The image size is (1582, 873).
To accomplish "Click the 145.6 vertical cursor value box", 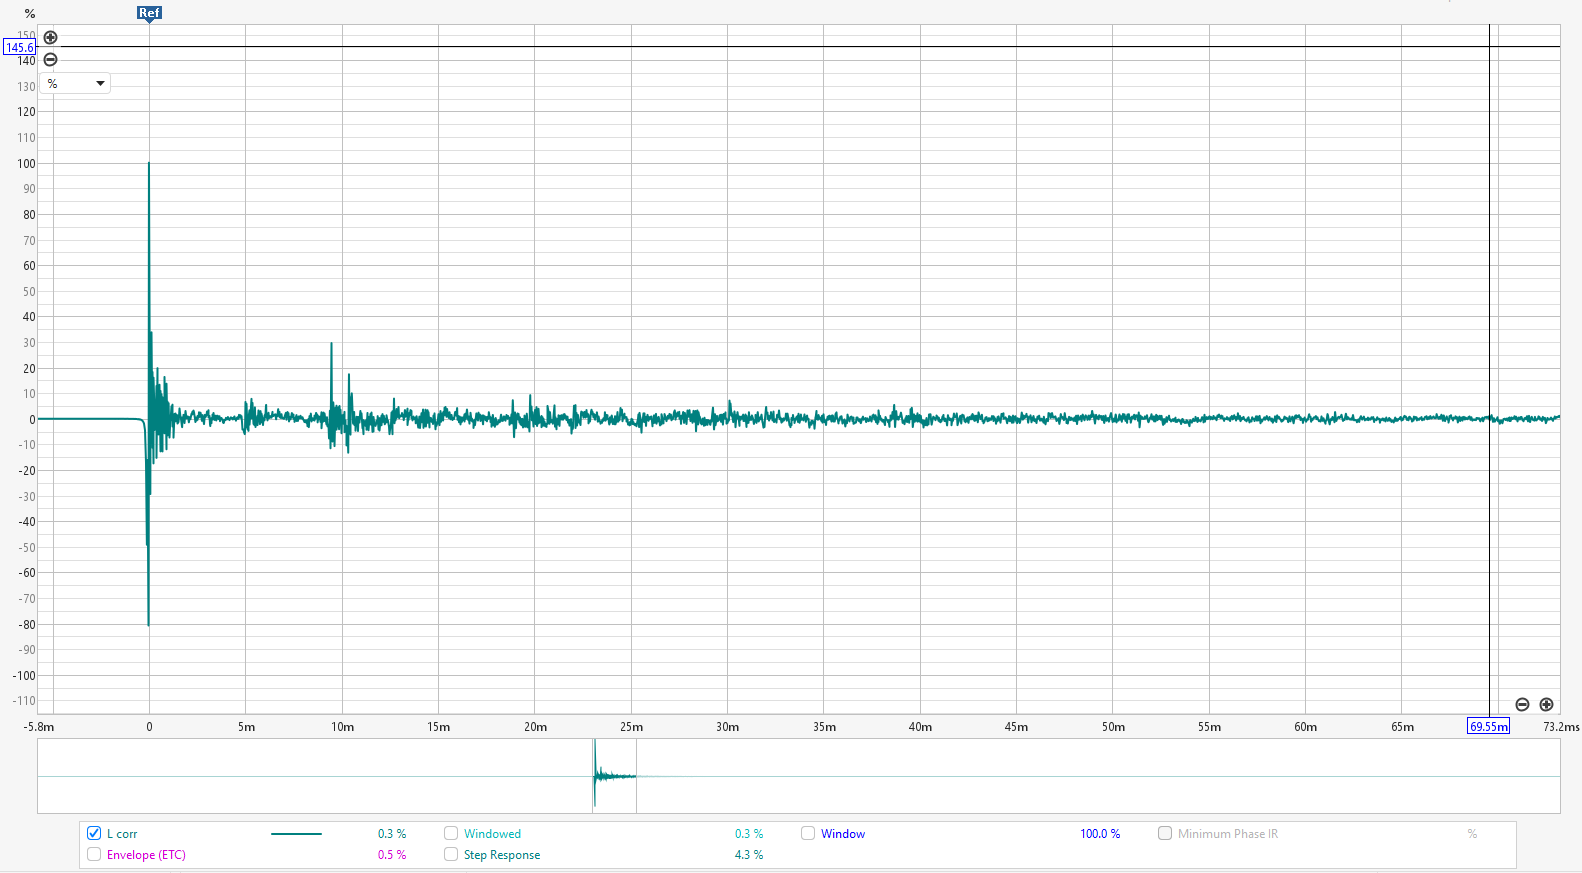I will [x=19, y=47].
